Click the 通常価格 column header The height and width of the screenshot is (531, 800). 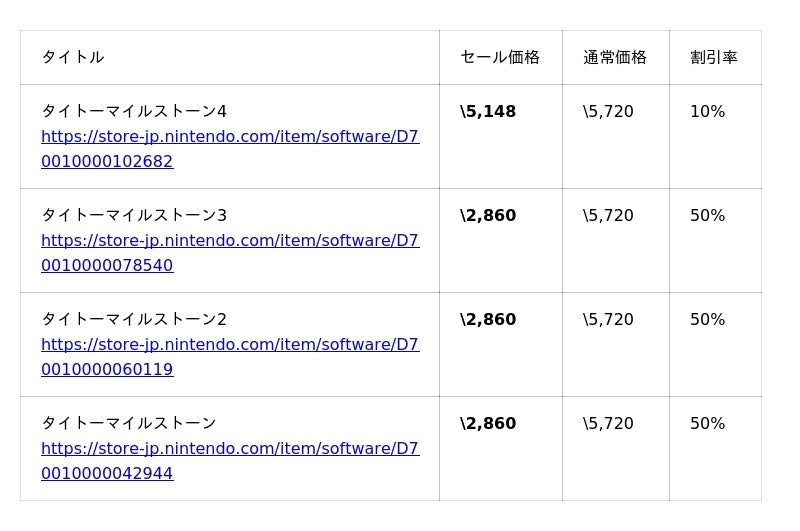point(615,58)
